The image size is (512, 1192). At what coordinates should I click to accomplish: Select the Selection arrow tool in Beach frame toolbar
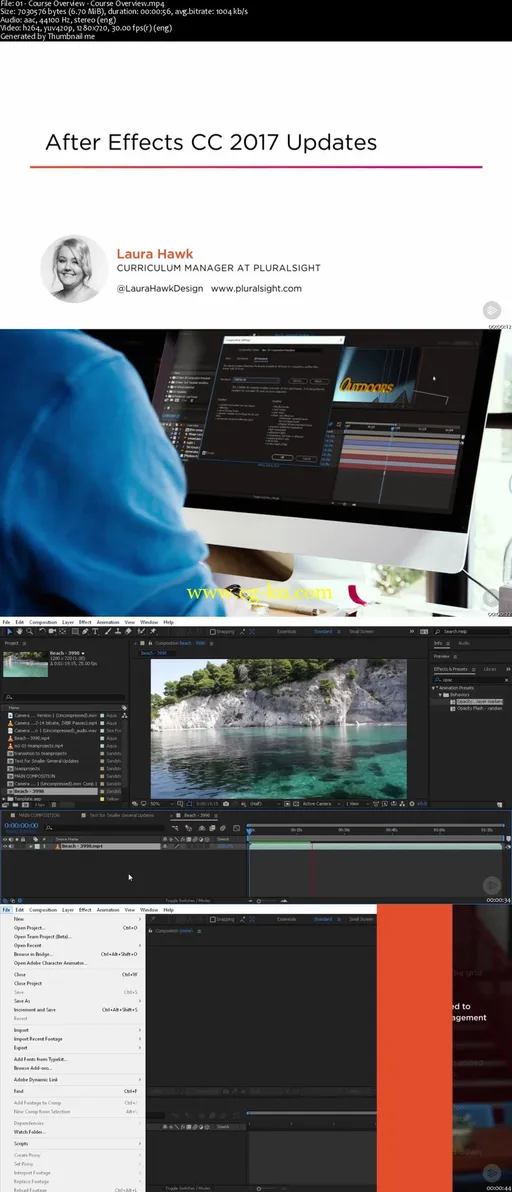pos(9,631)
